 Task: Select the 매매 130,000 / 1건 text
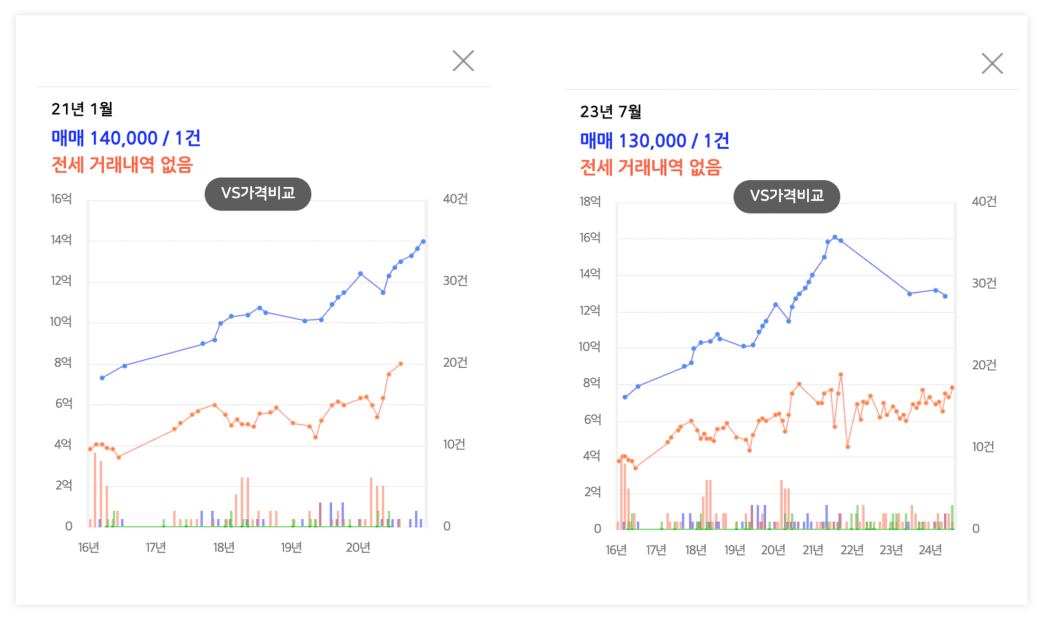655,141
